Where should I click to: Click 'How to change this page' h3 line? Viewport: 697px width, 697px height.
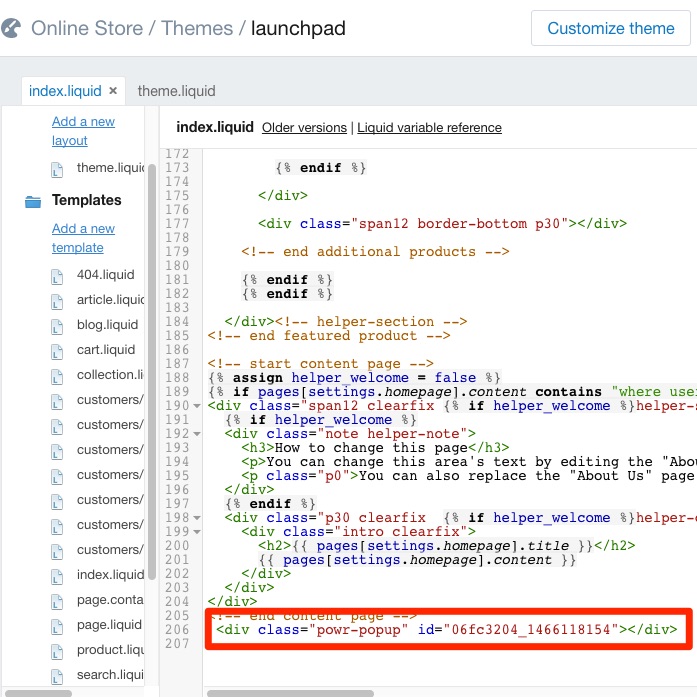[x=375, y=448]
